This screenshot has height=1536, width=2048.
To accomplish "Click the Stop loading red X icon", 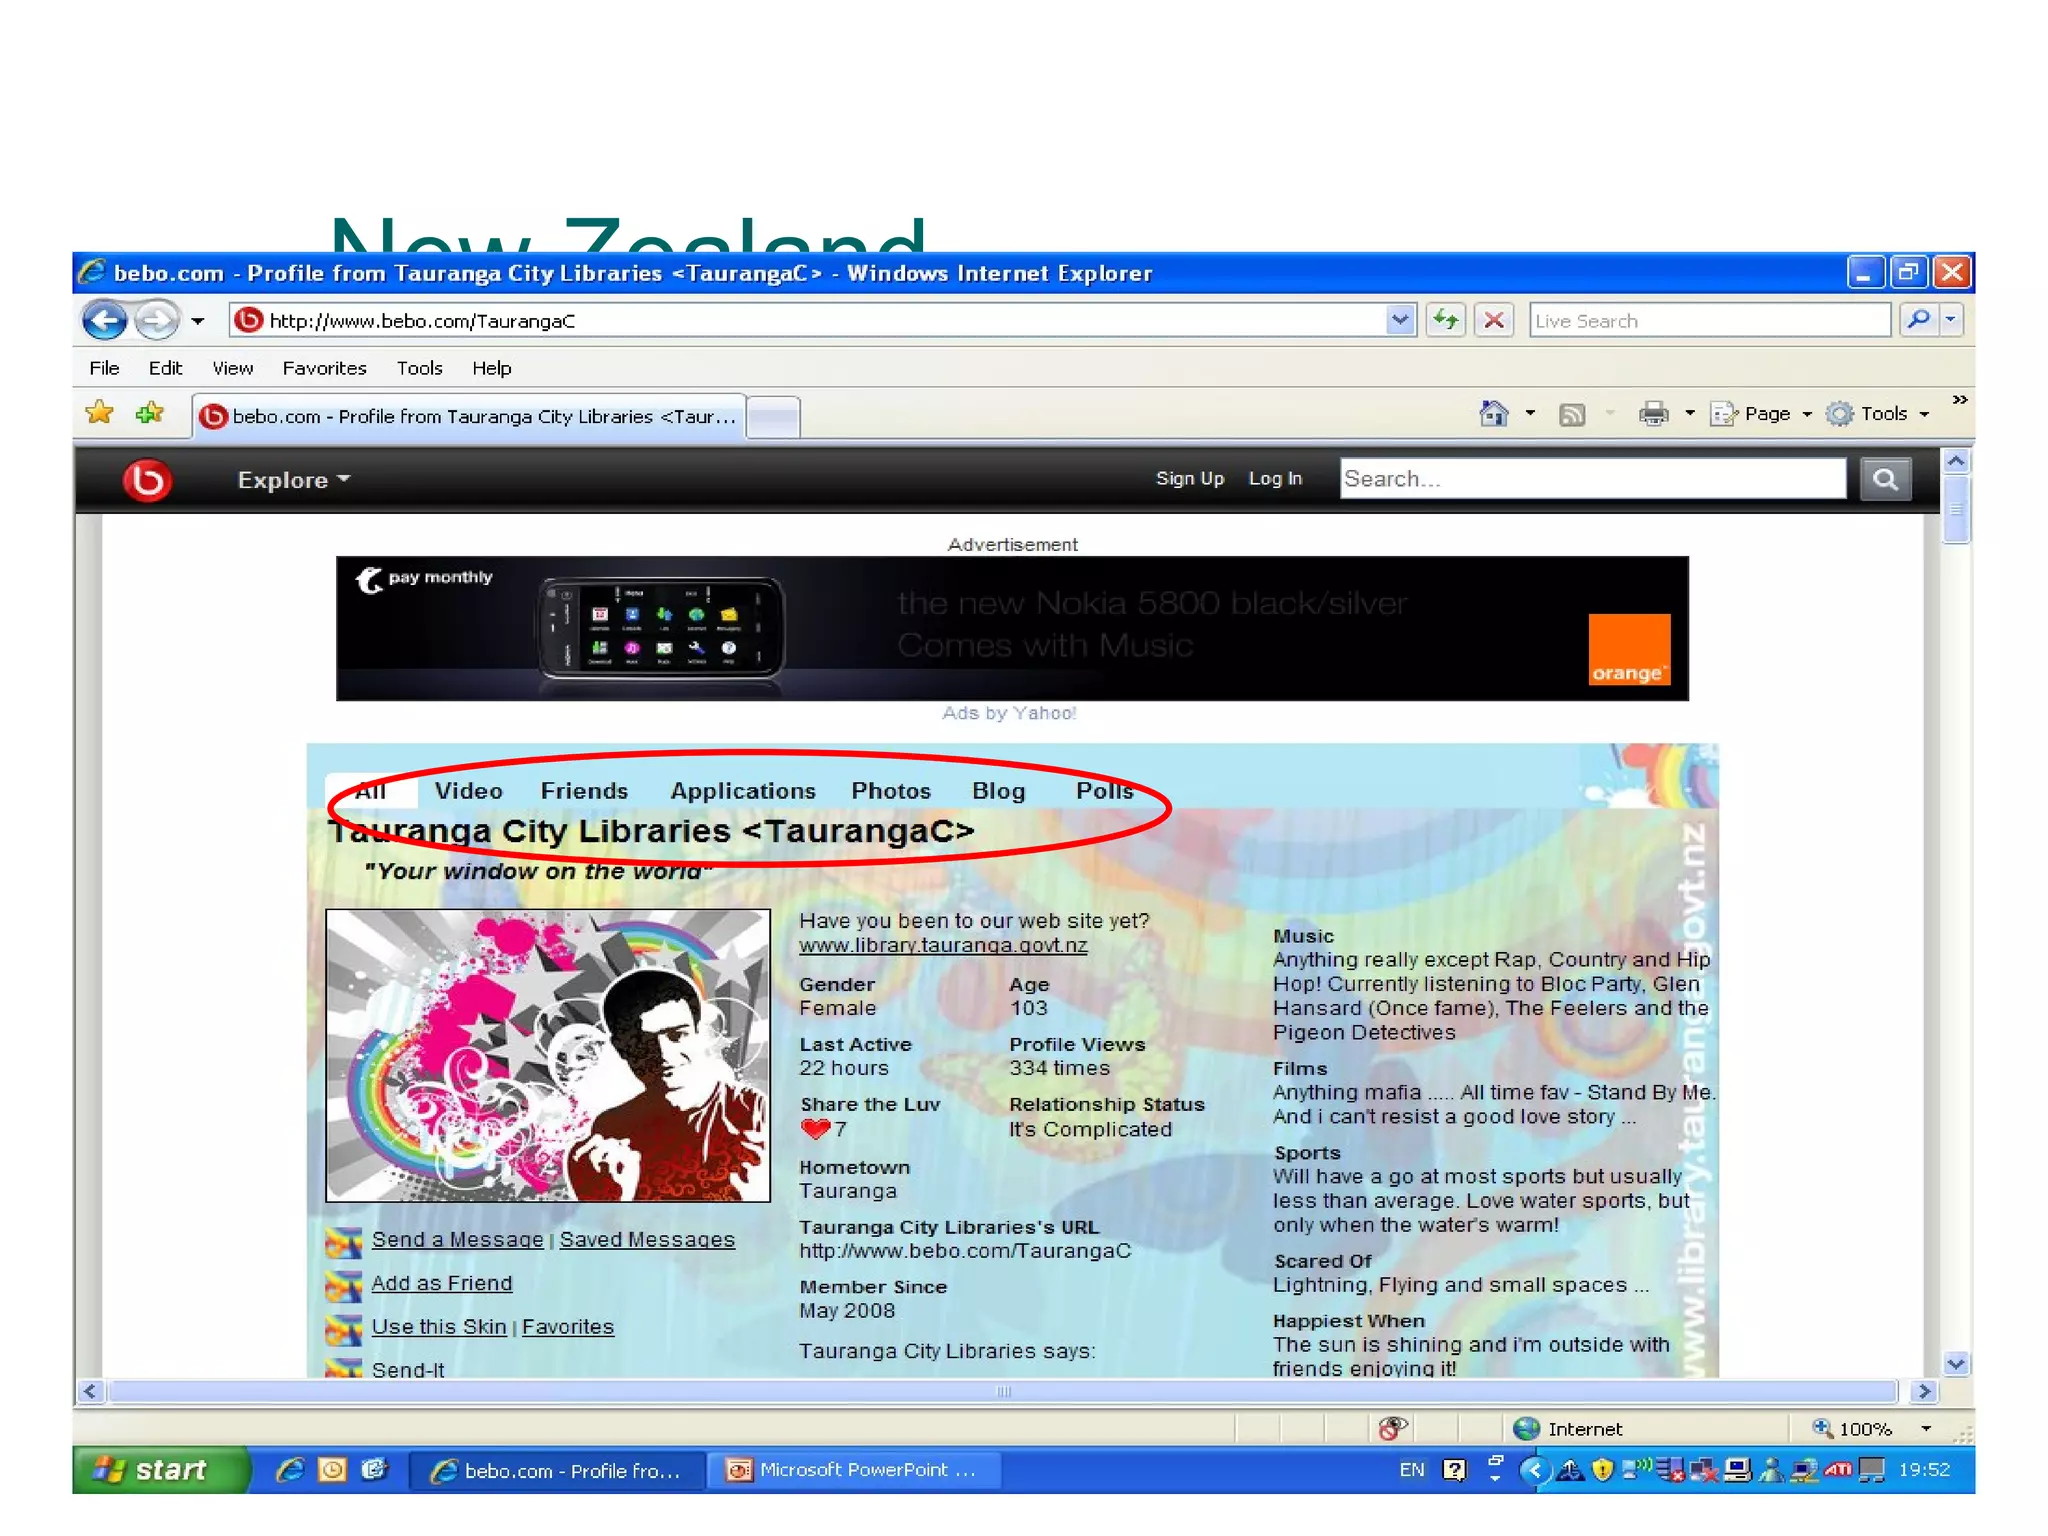I will pyautogui.click(x=1494, y=320).
